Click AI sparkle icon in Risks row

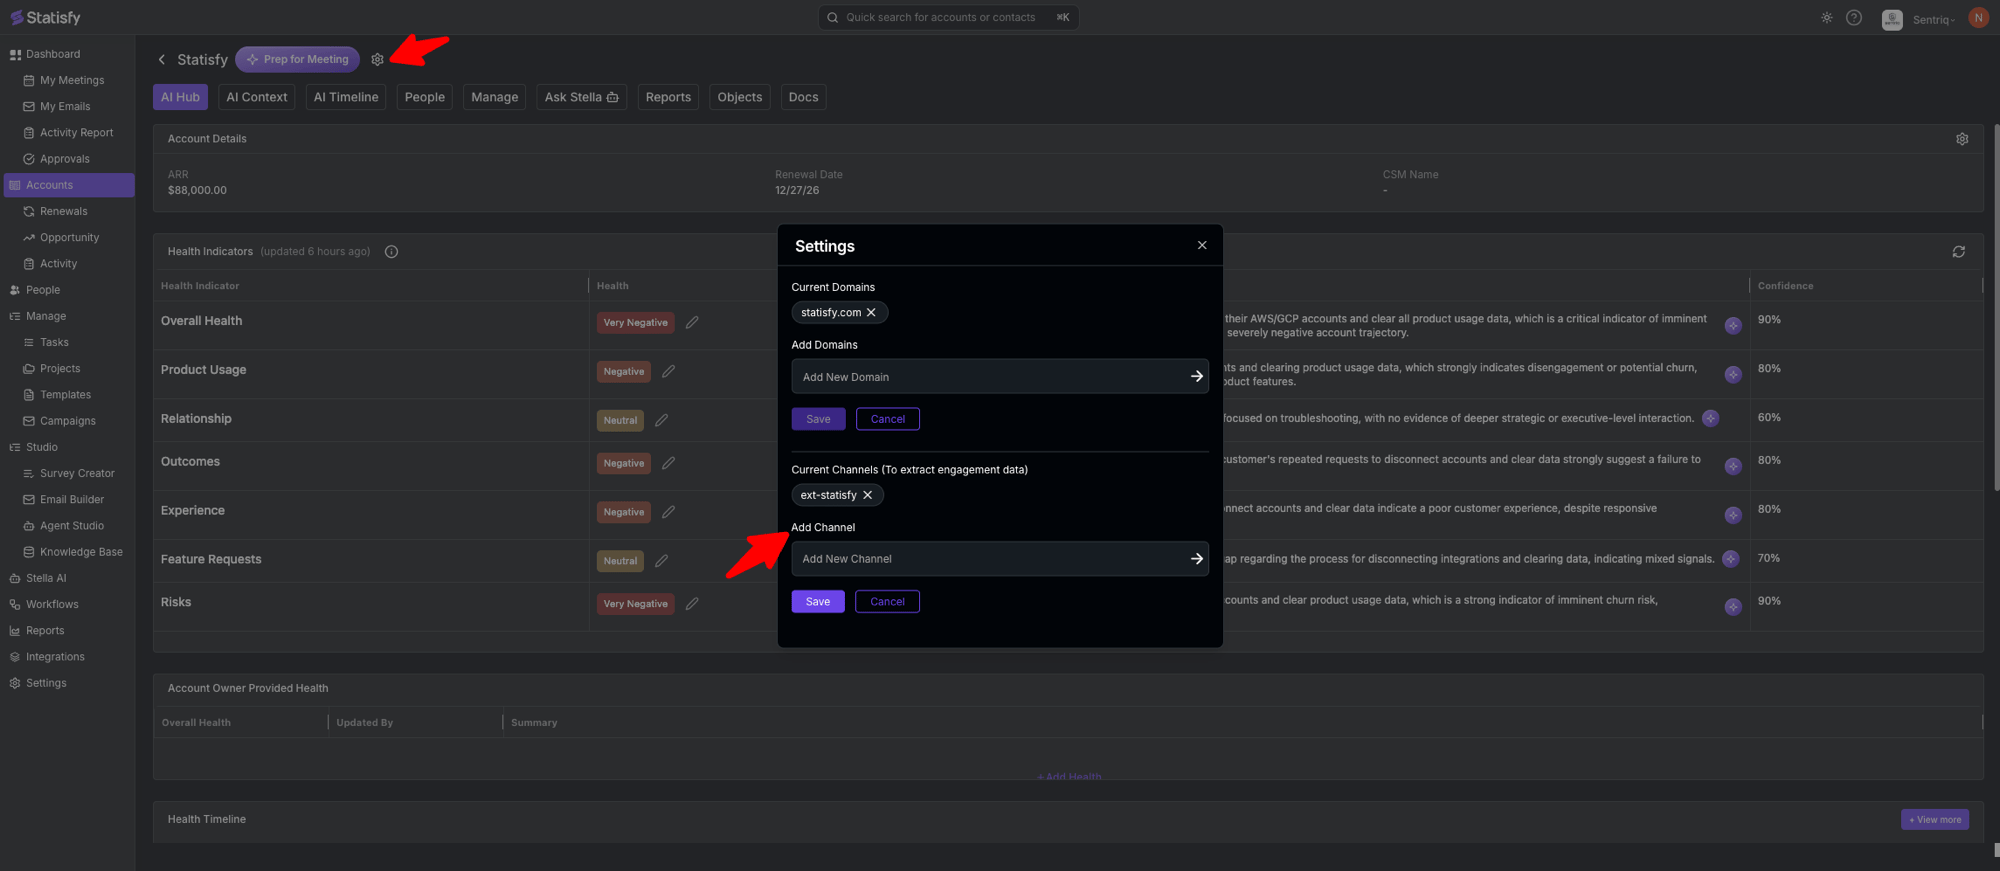[1733, 607]
